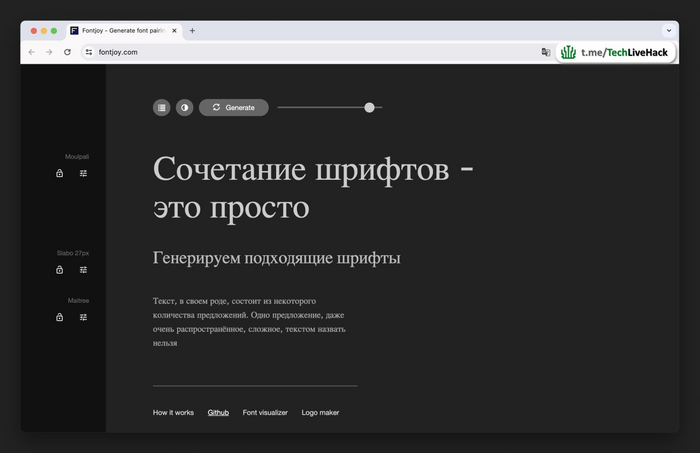Go to Font visualizer page
The width and height of the screenshot is (700, 453).
[x=265, y=412]
